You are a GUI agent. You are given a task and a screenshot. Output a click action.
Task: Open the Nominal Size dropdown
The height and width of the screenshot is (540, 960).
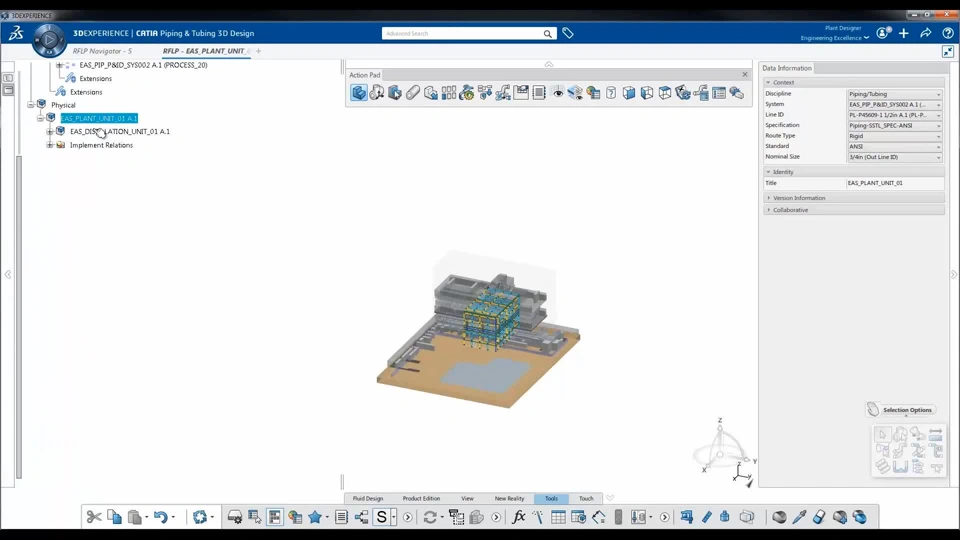tap(894, 157)
